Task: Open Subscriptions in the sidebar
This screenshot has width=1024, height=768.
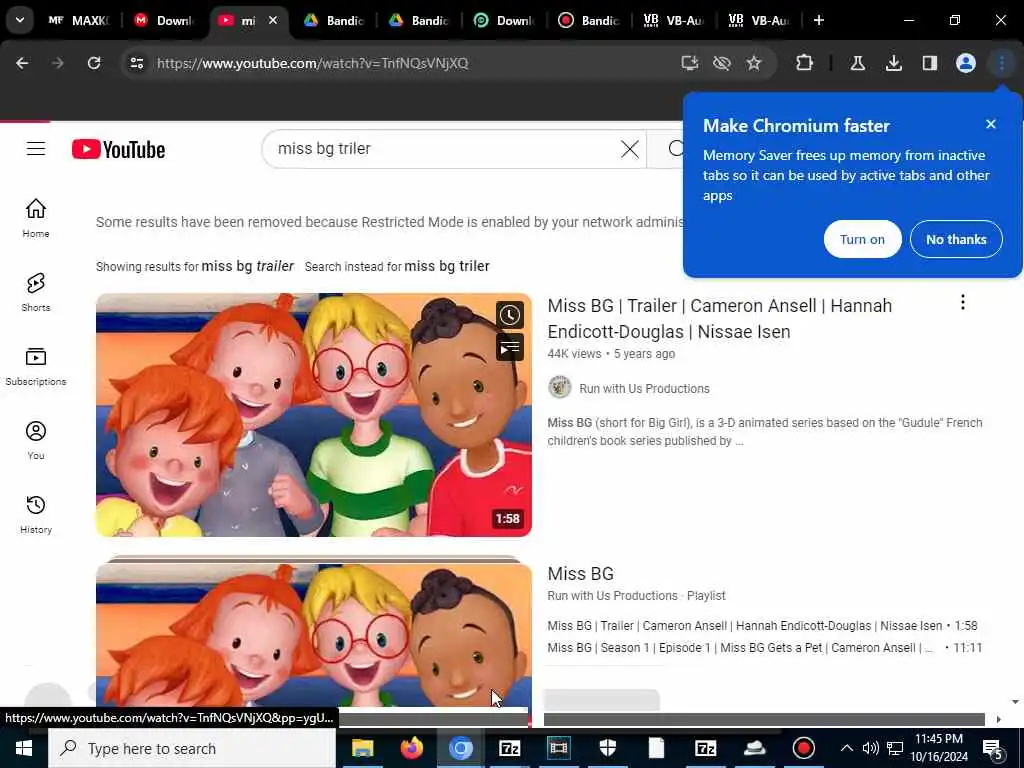Action: pyautogui.click(x=36, y=366)
